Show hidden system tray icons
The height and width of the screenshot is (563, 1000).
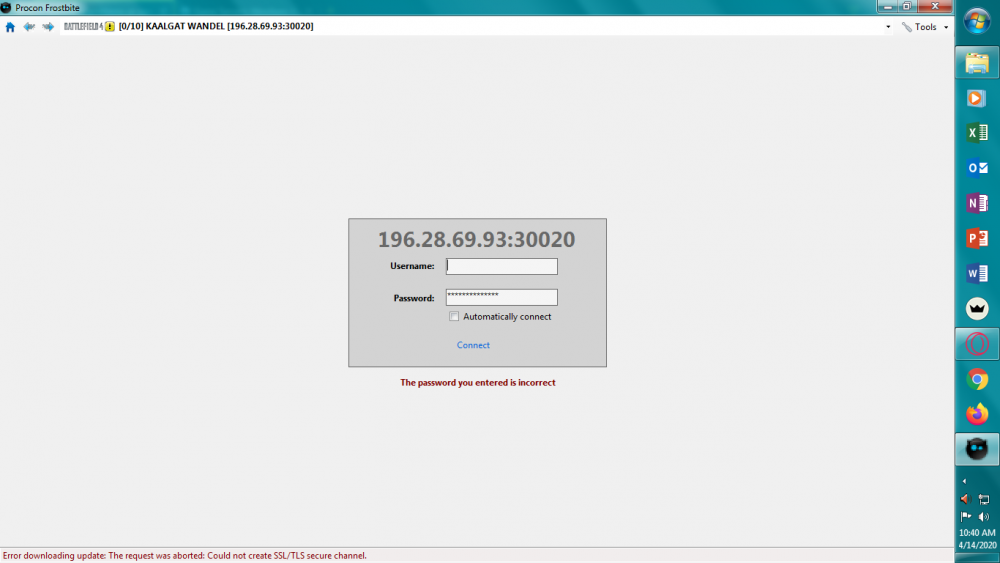pos(964,481)
